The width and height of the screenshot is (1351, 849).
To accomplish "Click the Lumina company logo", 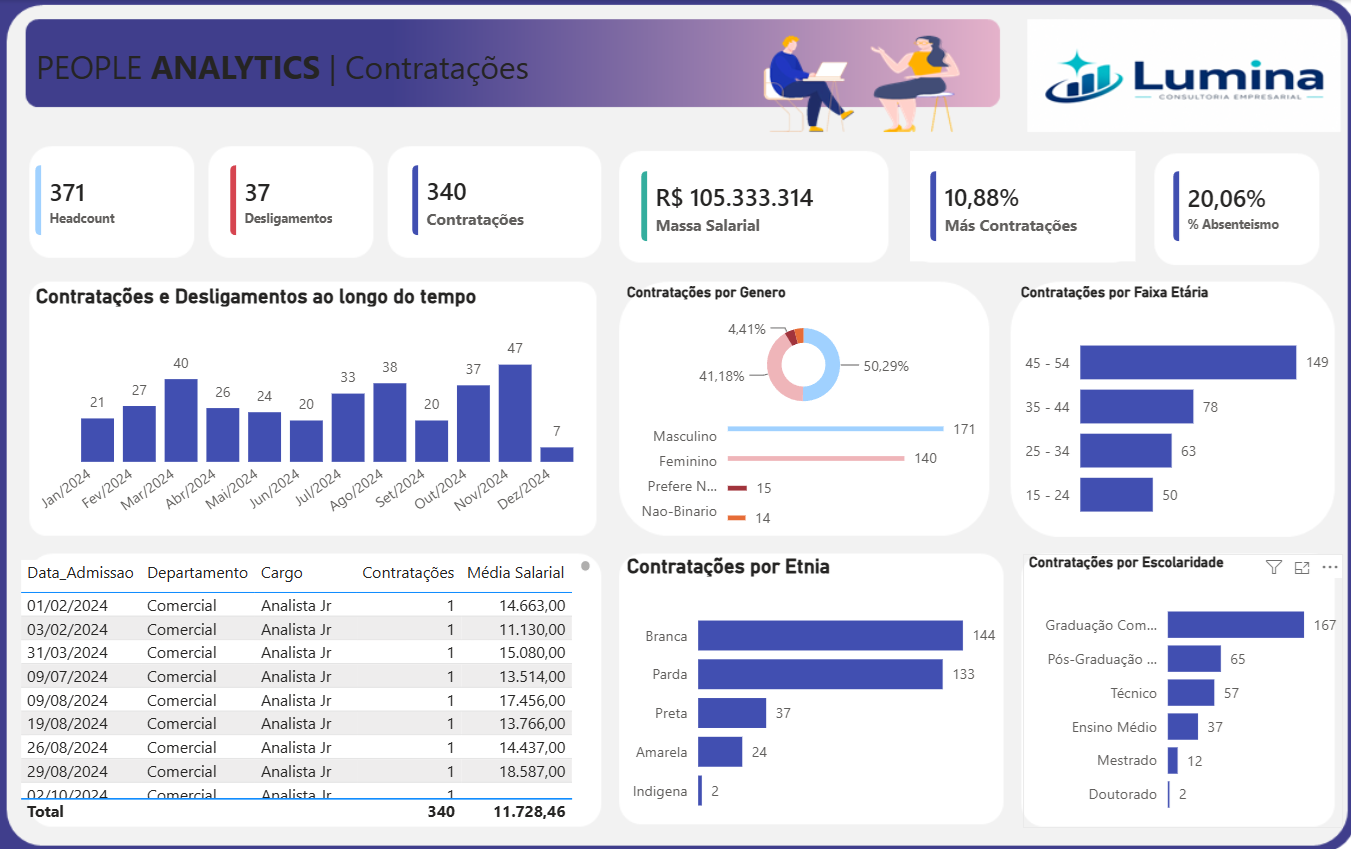I will tap(1184, 76).
